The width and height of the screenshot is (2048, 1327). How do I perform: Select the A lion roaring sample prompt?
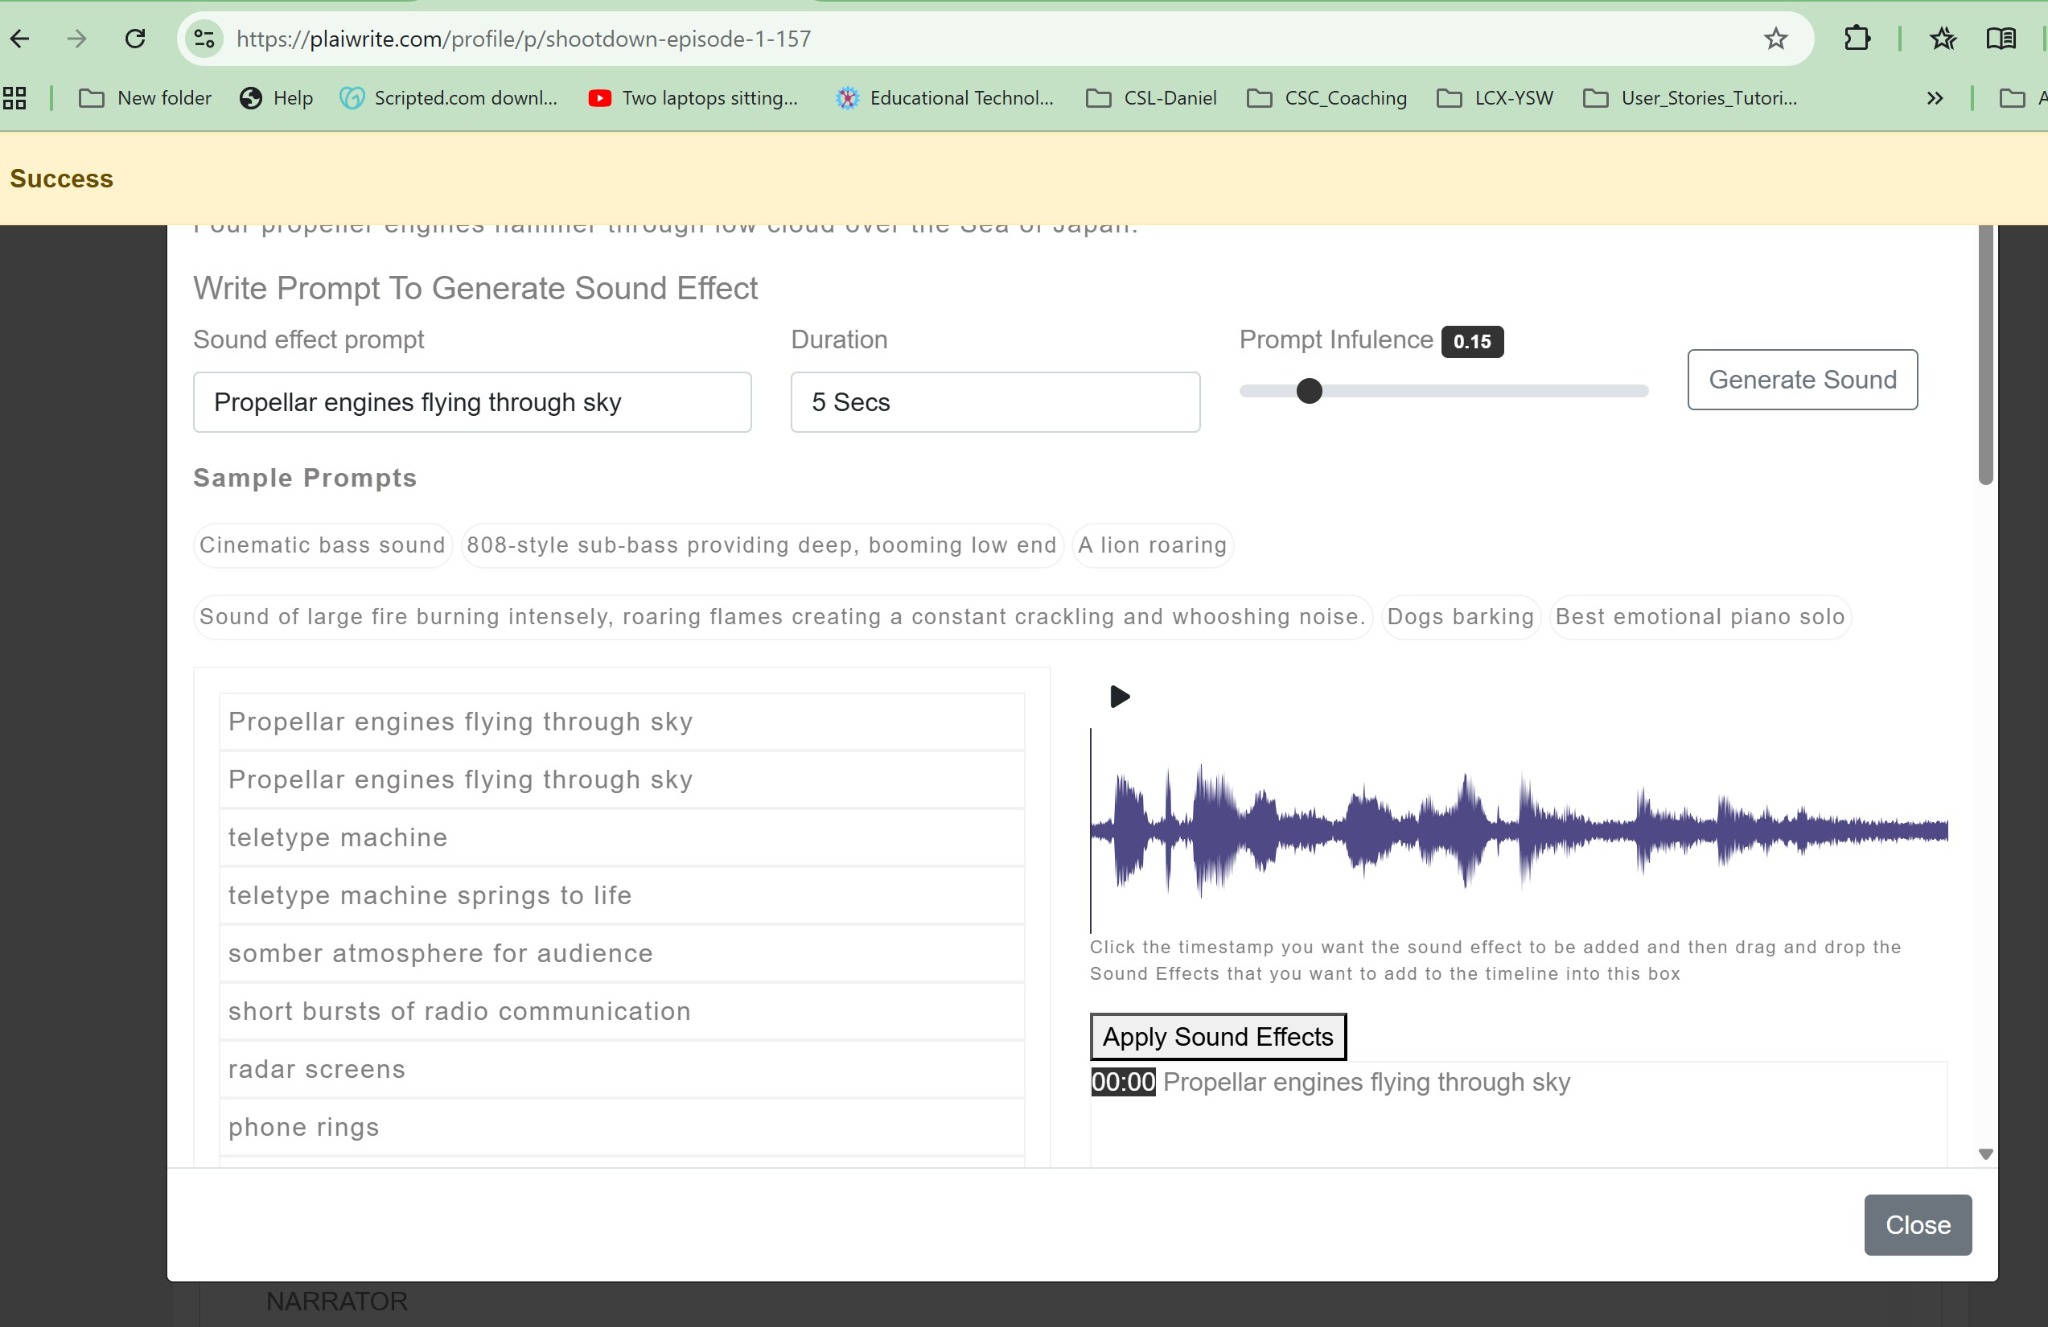point(1152,545)
